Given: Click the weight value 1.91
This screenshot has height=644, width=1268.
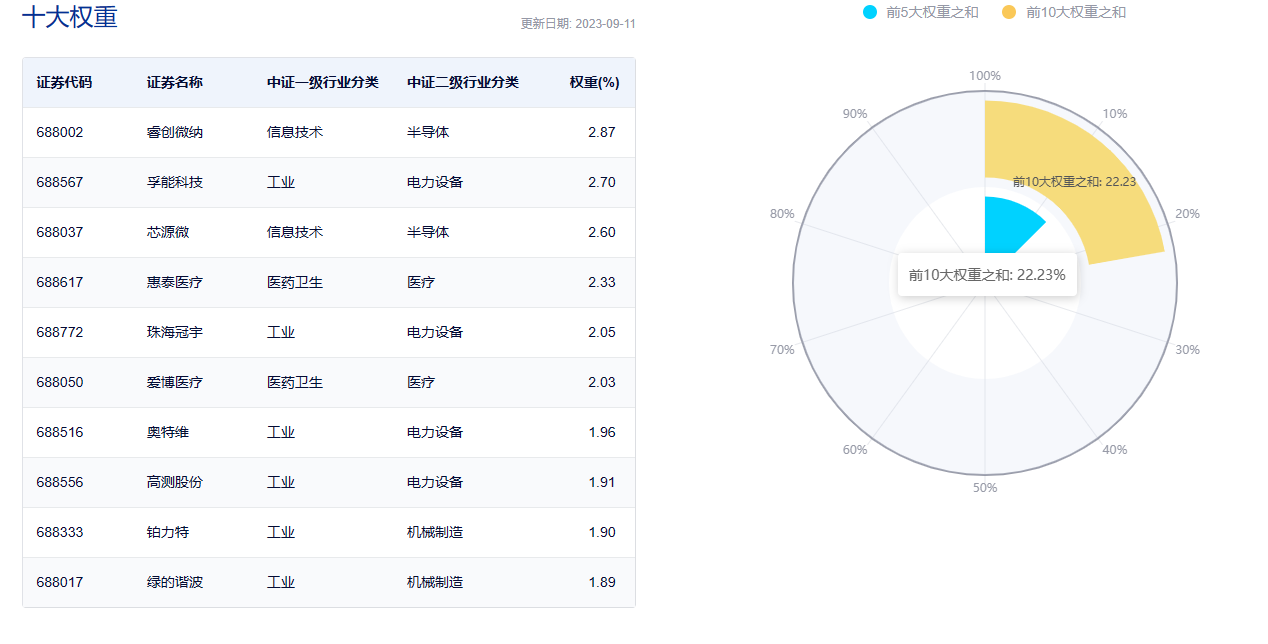Looking at the screenshot, I should pyautogui.click(x=602, y=482).
